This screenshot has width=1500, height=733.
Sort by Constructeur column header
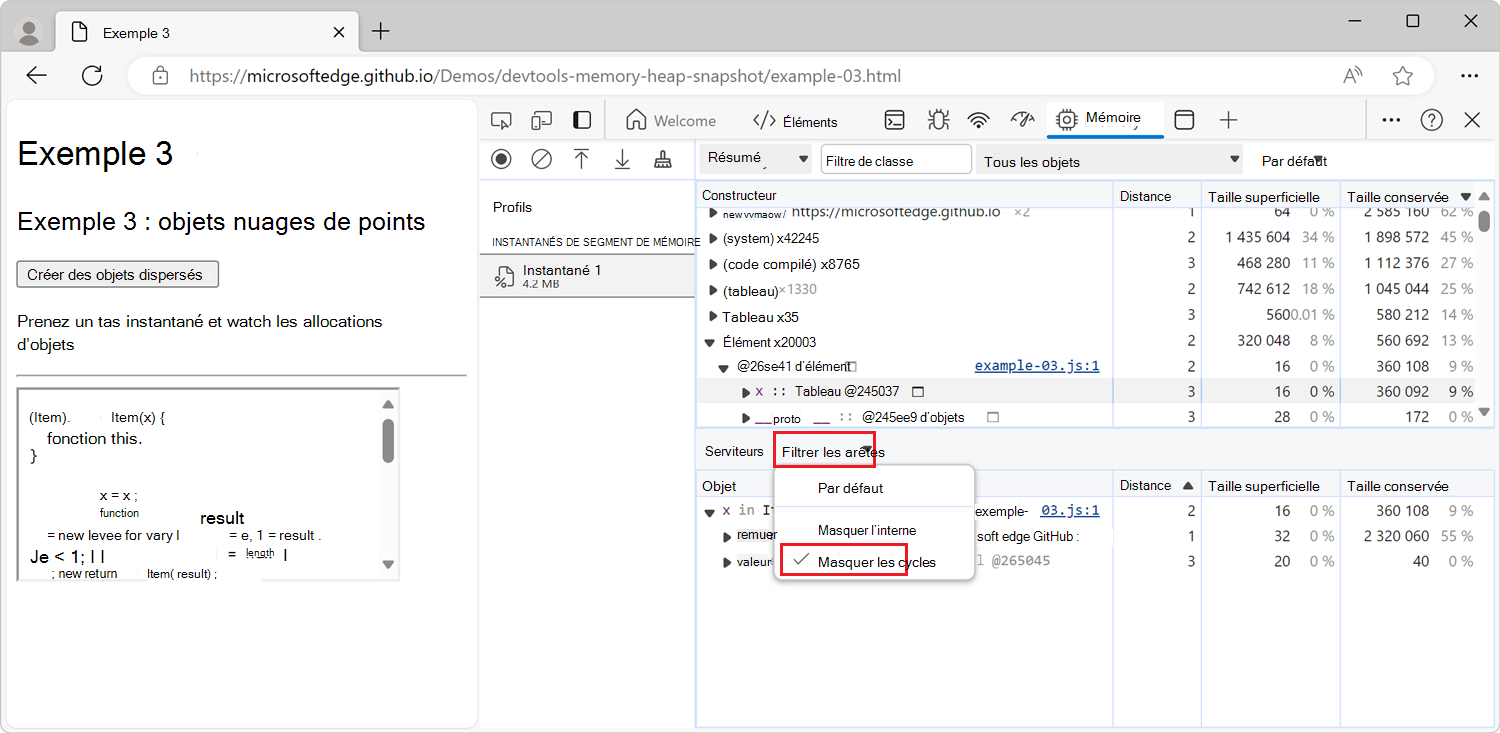904,196
